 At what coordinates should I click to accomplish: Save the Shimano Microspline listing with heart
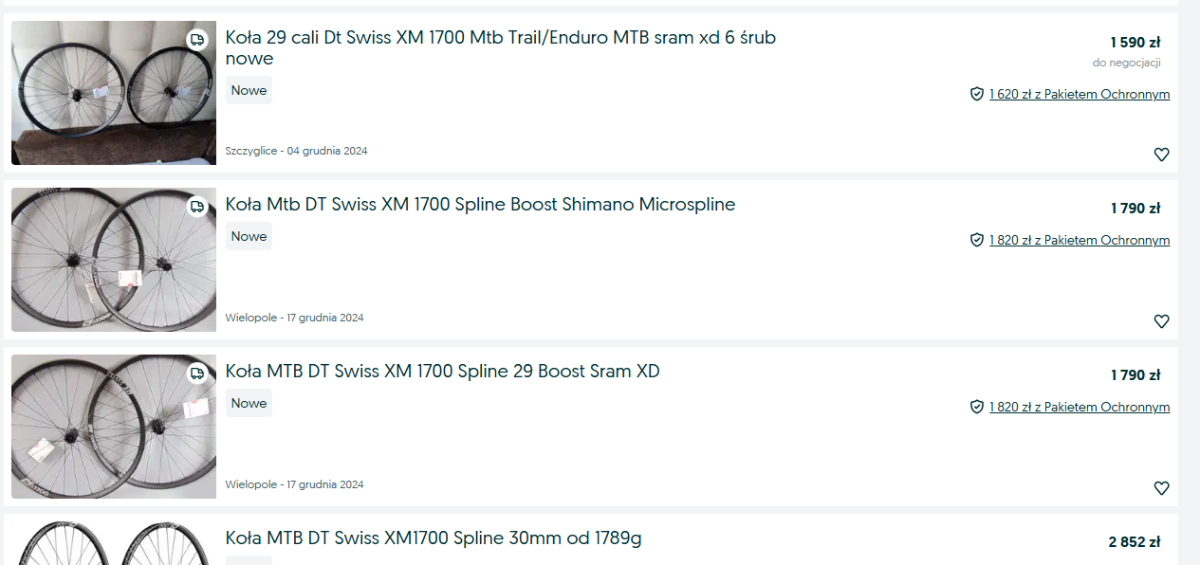[1161, 322]
